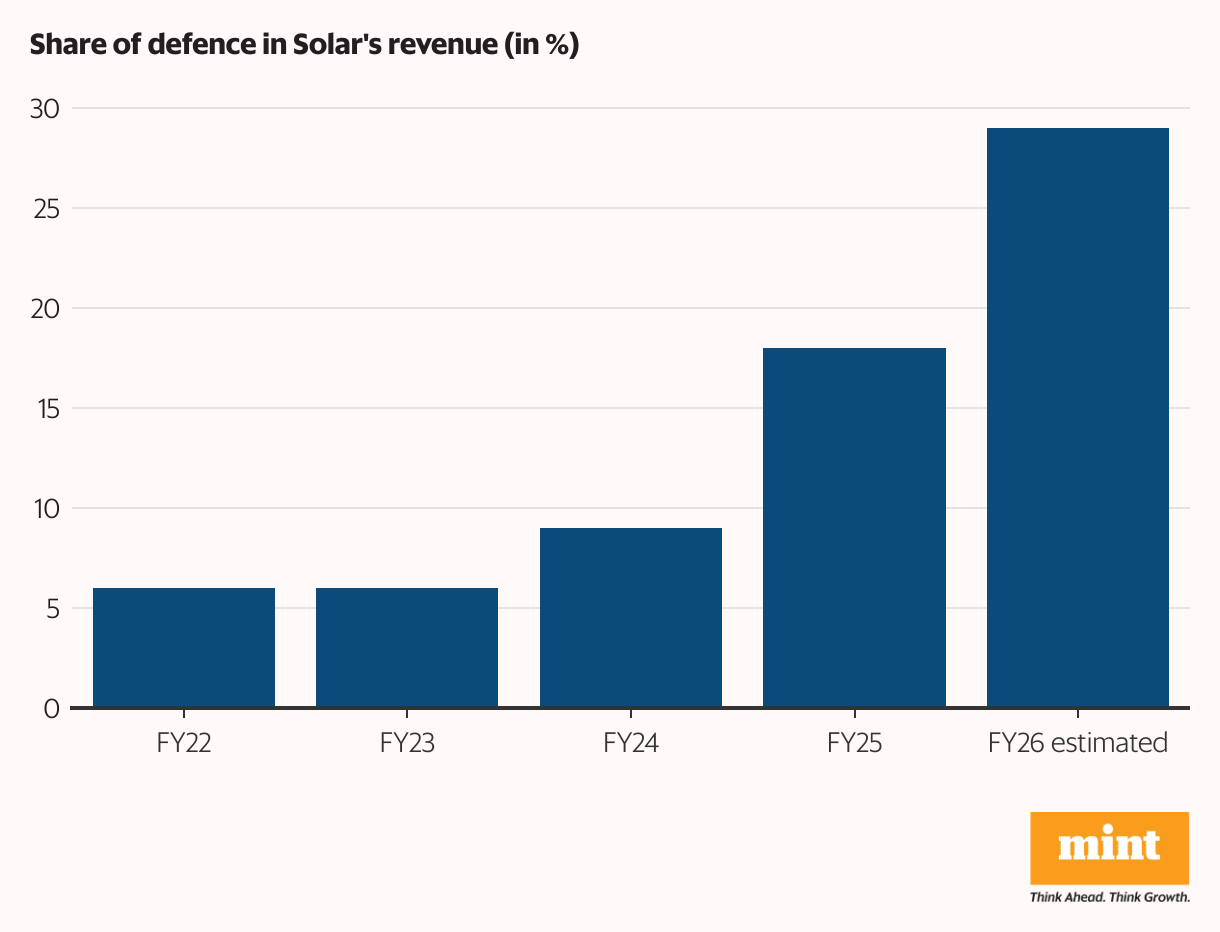Click the tallest bar for FY26 estimated
This screenshot has height=932, width=1220.
pos(1077,418)
